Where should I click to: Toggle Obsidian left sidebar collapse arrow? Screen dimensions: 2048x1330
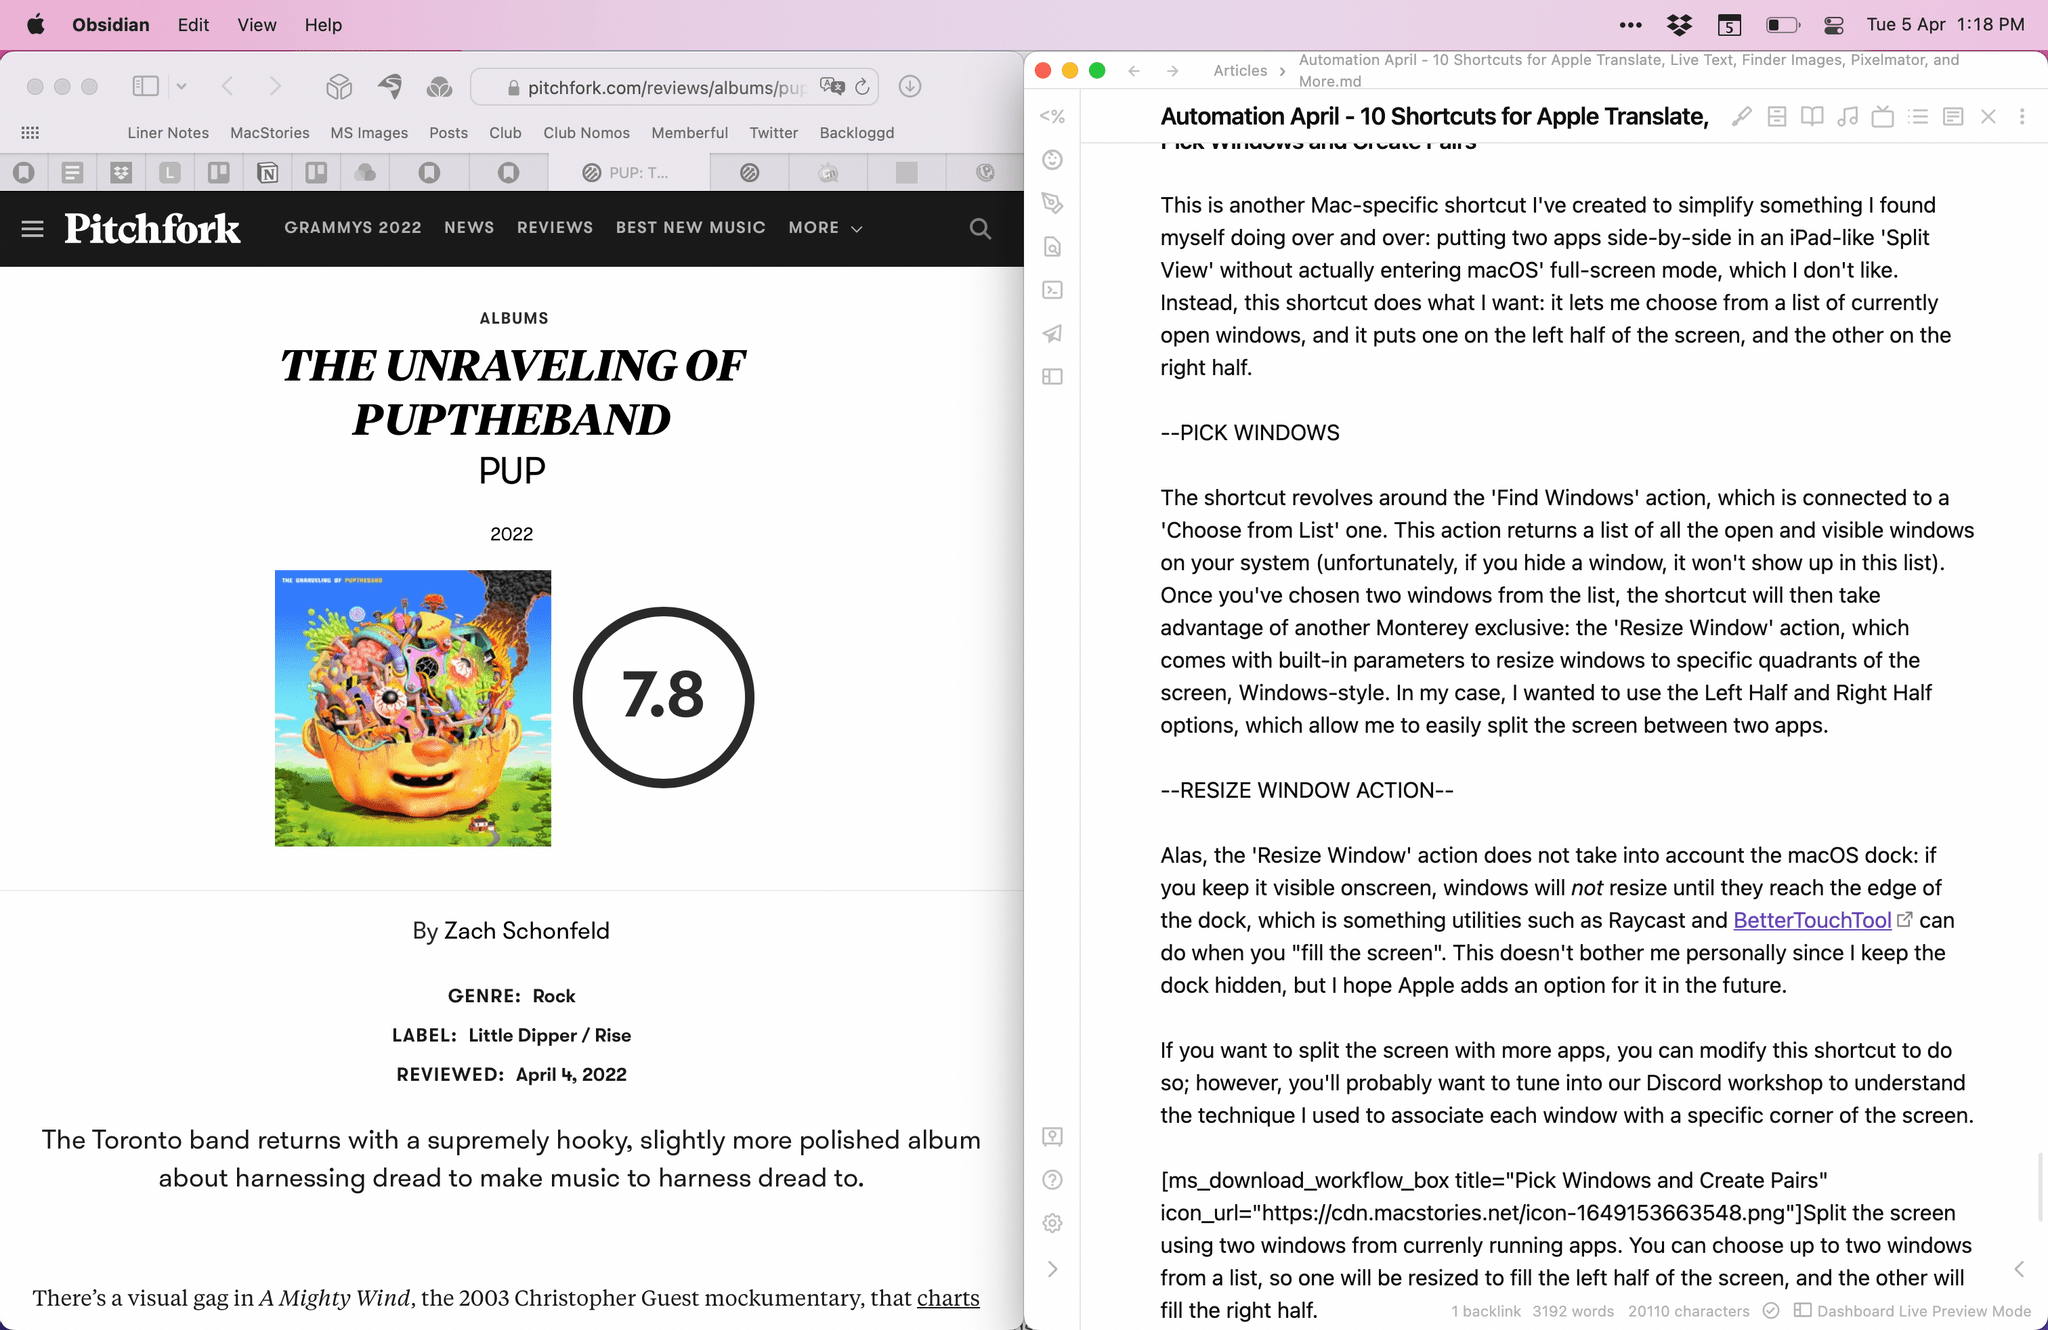[1052, 1269]
